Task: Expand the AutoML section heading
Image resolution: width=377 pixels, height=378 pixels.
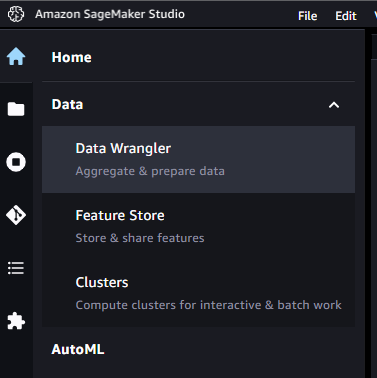Action: click(x=78, y=349)
